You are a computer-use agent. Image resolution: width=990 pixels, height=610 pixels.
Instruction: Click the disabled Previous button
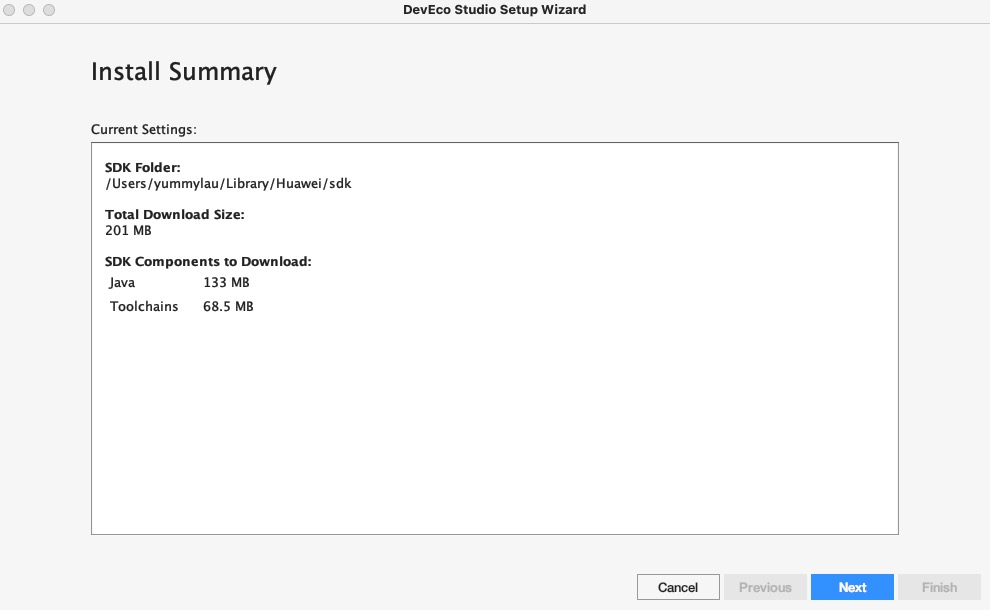click(765, 587)
